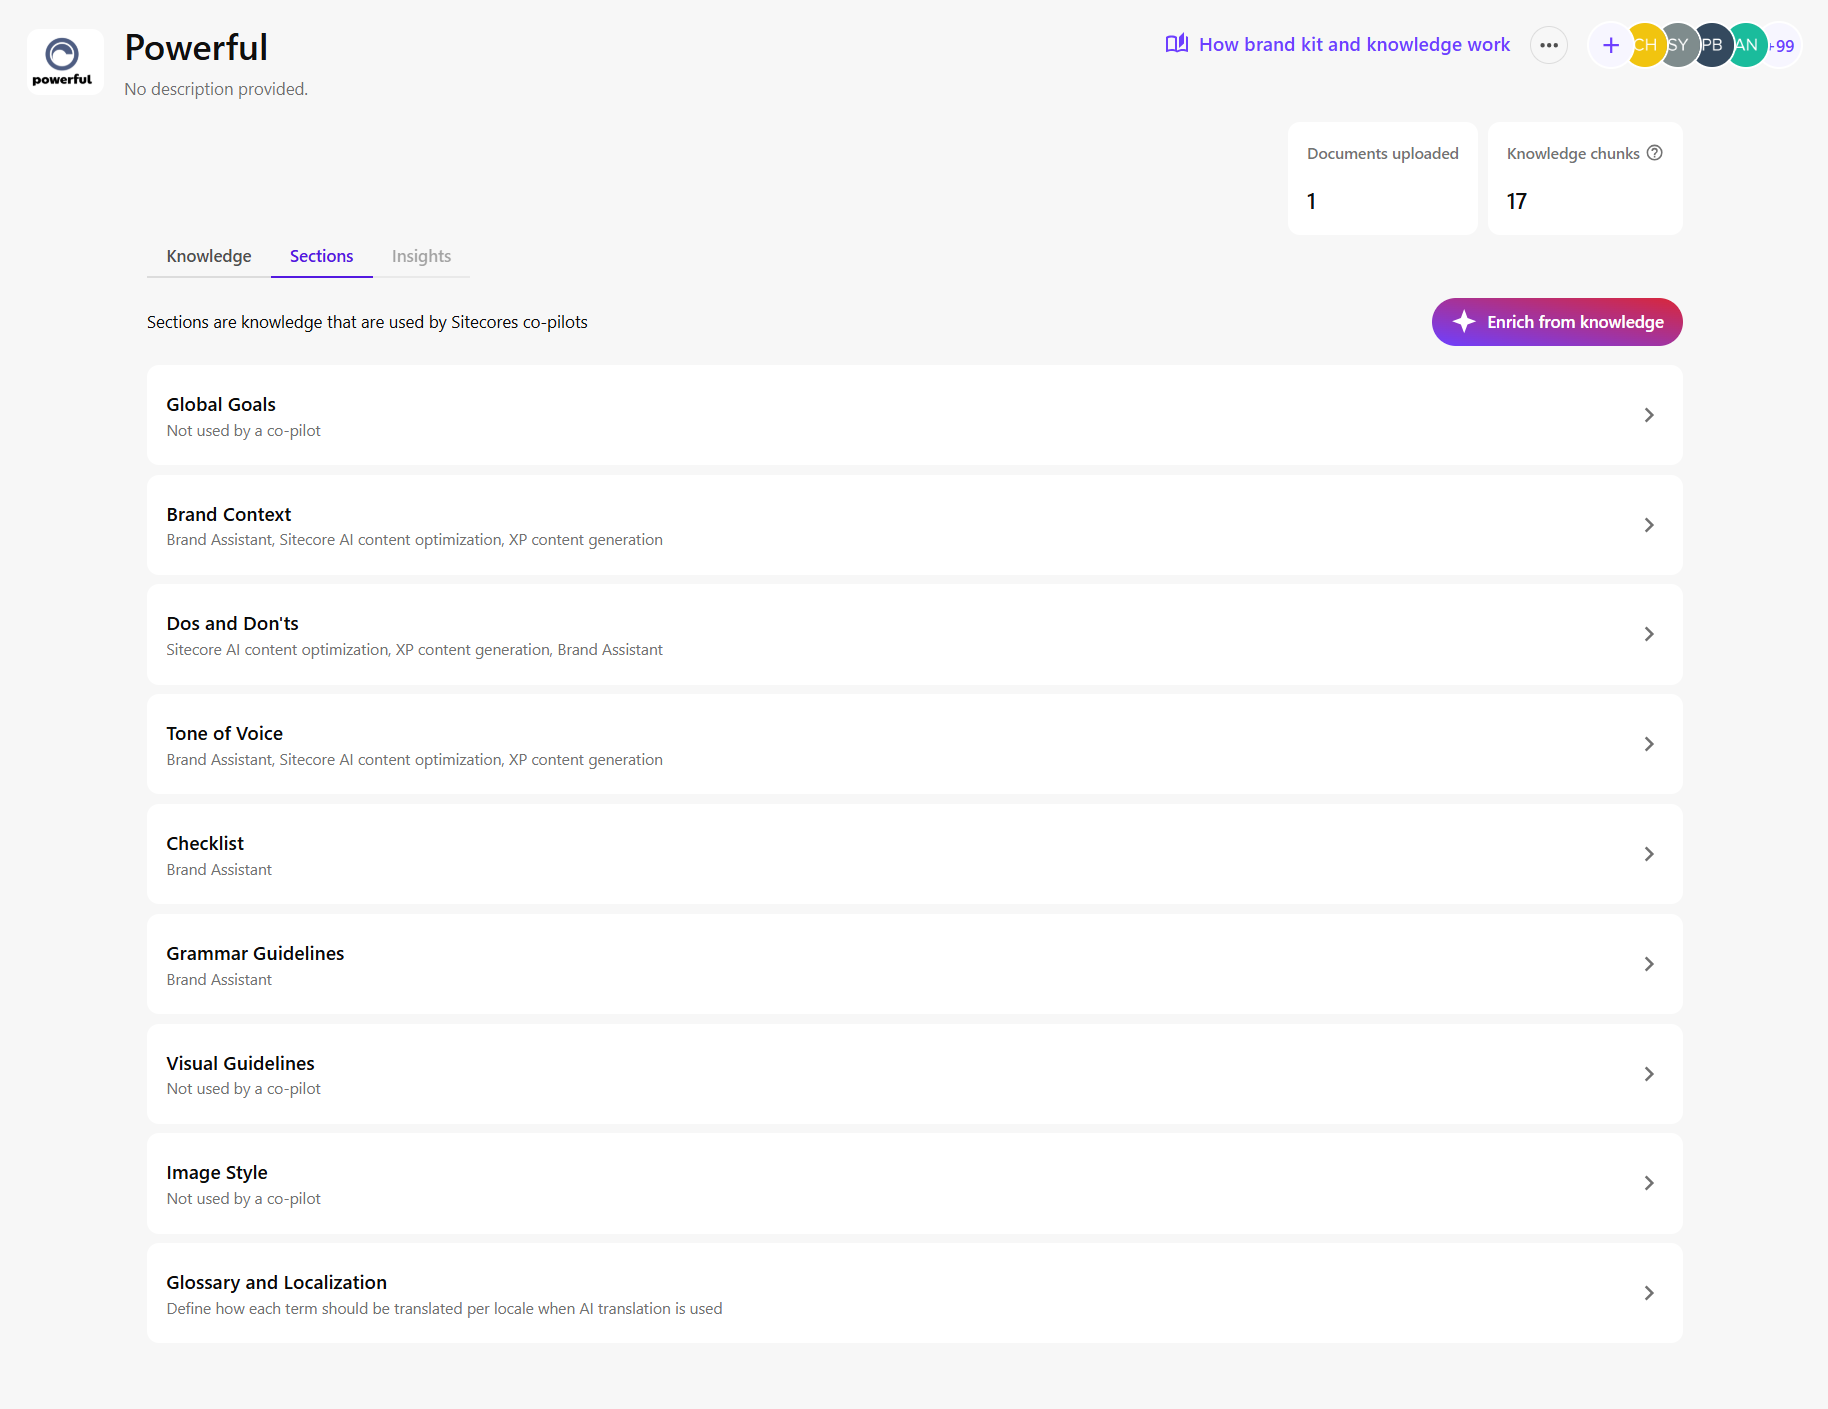Open the Image Style section title
1828x1409 pixels.
(x=217, y=1172)
